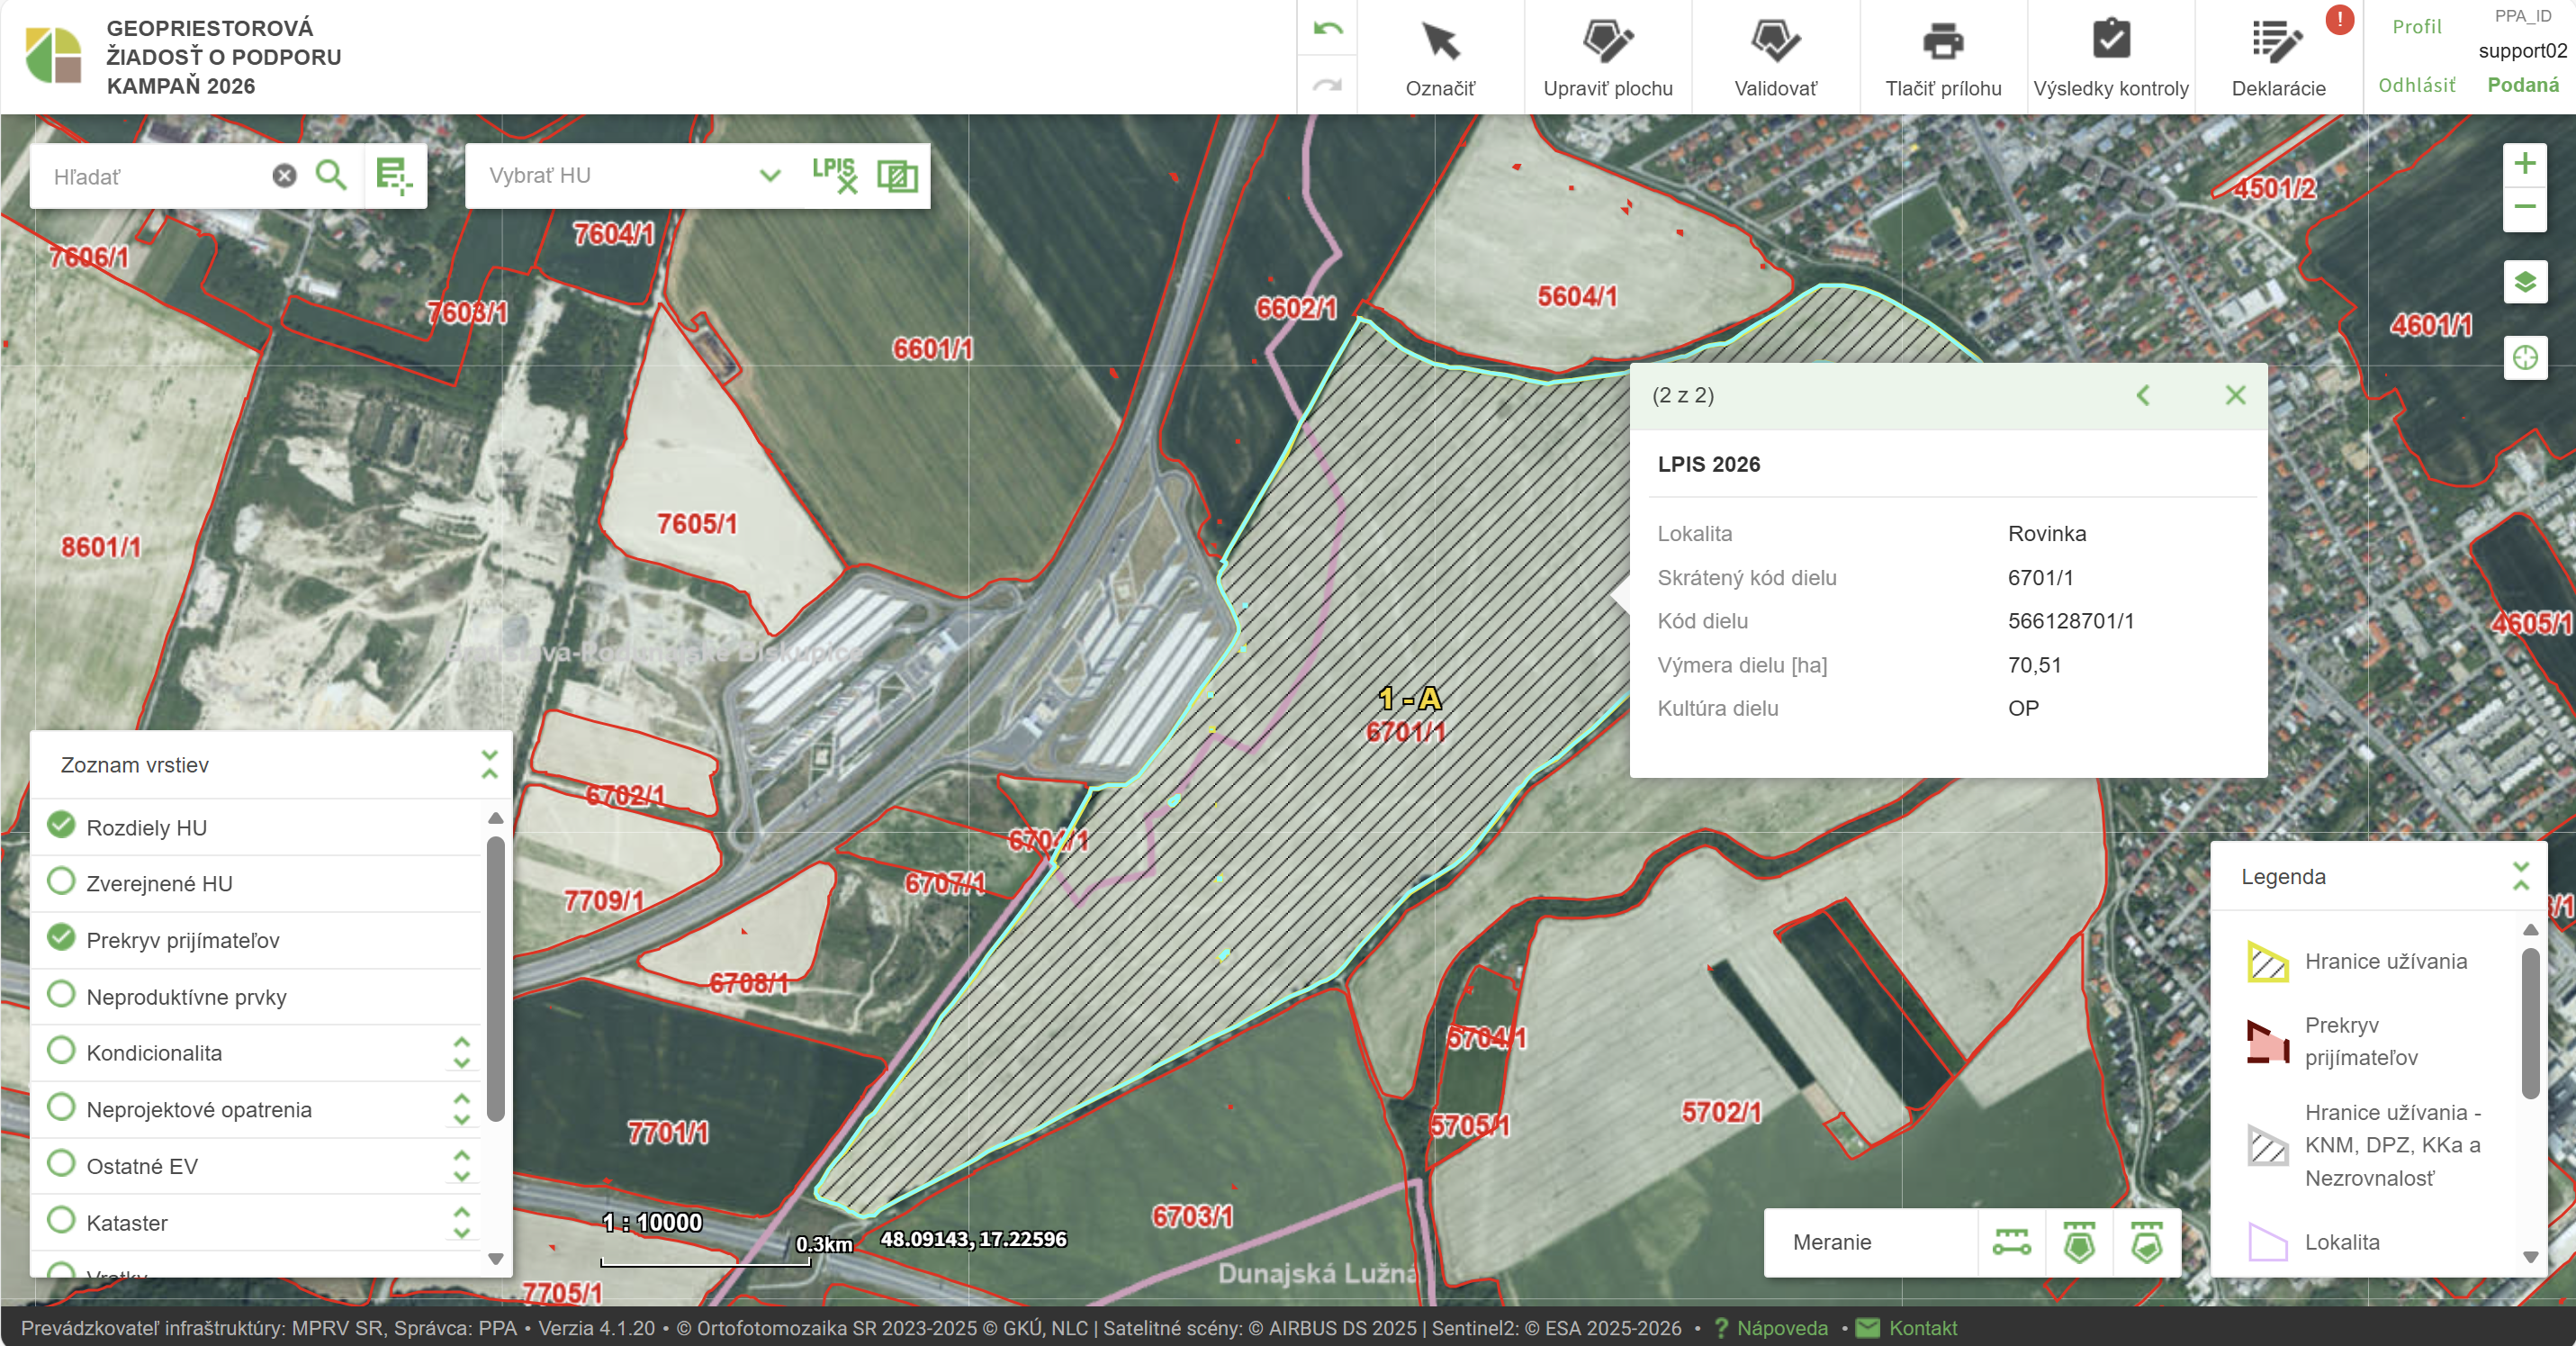
Task: Open the Deklarácie menu
Action: (2277, 57)
